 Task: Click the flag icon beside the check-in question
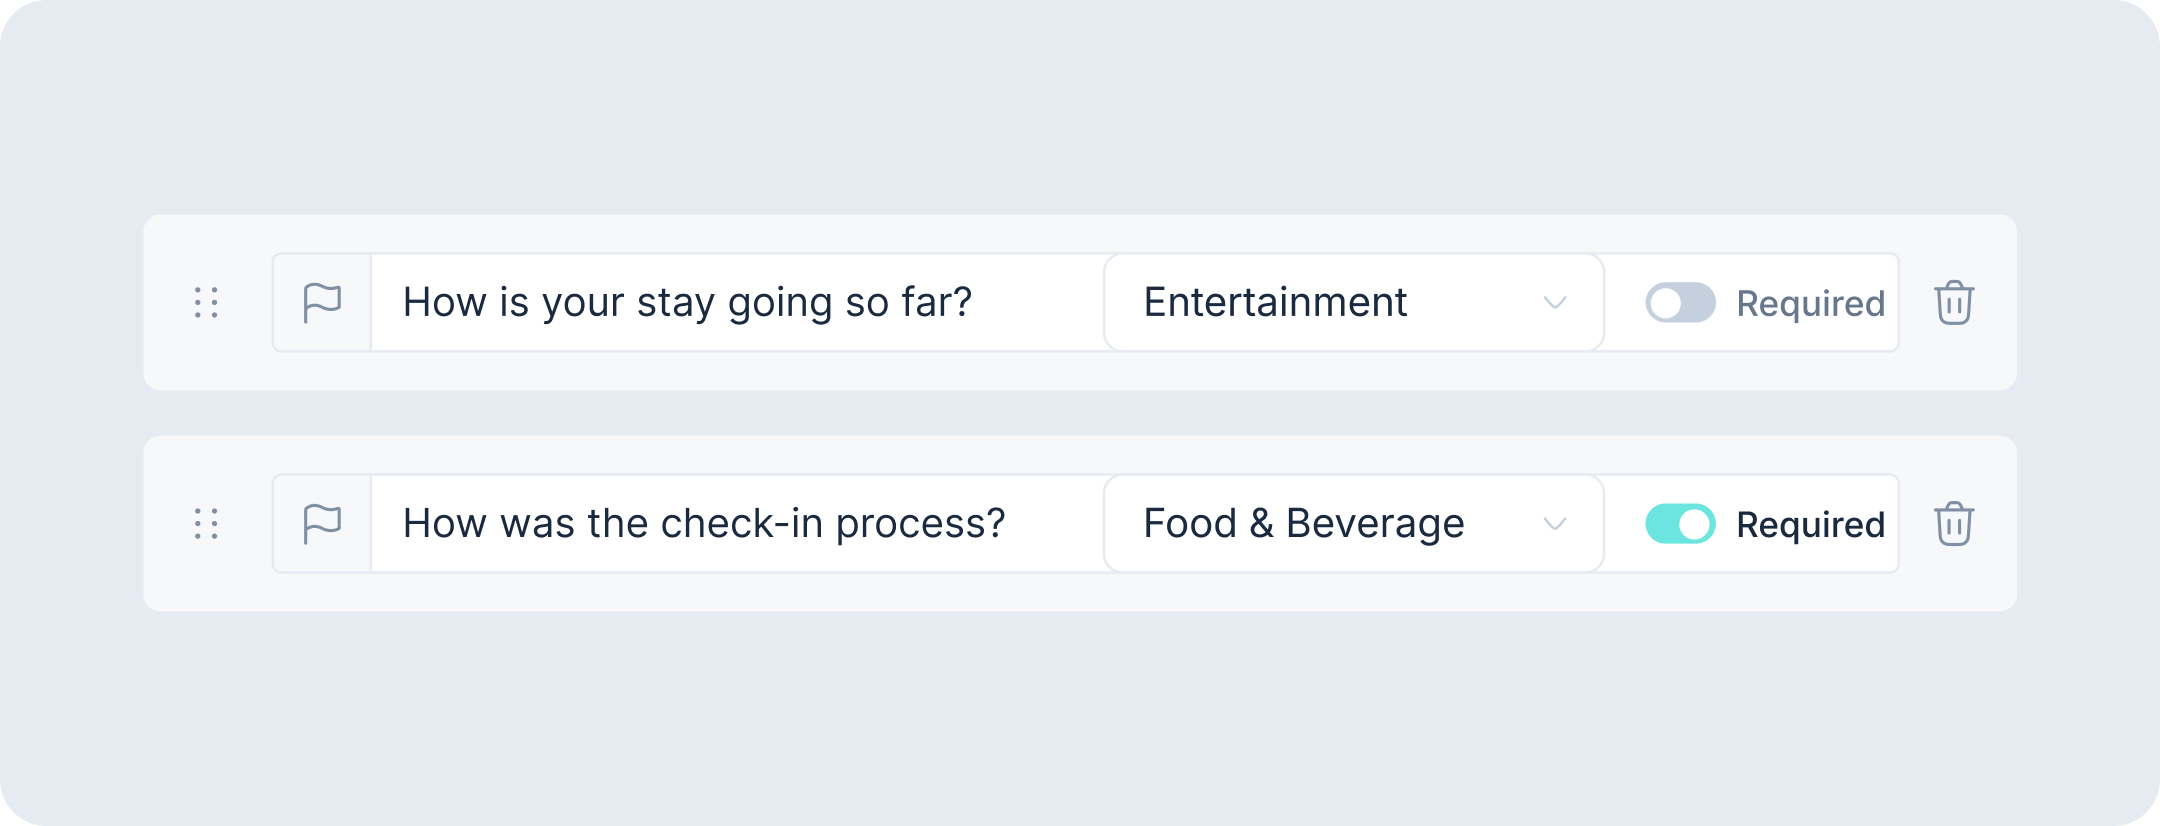point(322,523)
